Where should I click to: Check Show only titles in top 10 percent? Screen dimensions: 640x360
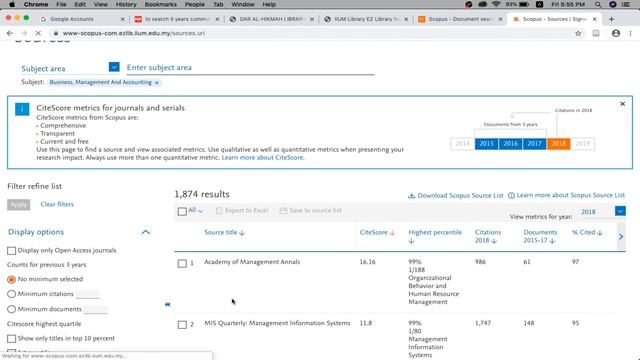point(11,339)
